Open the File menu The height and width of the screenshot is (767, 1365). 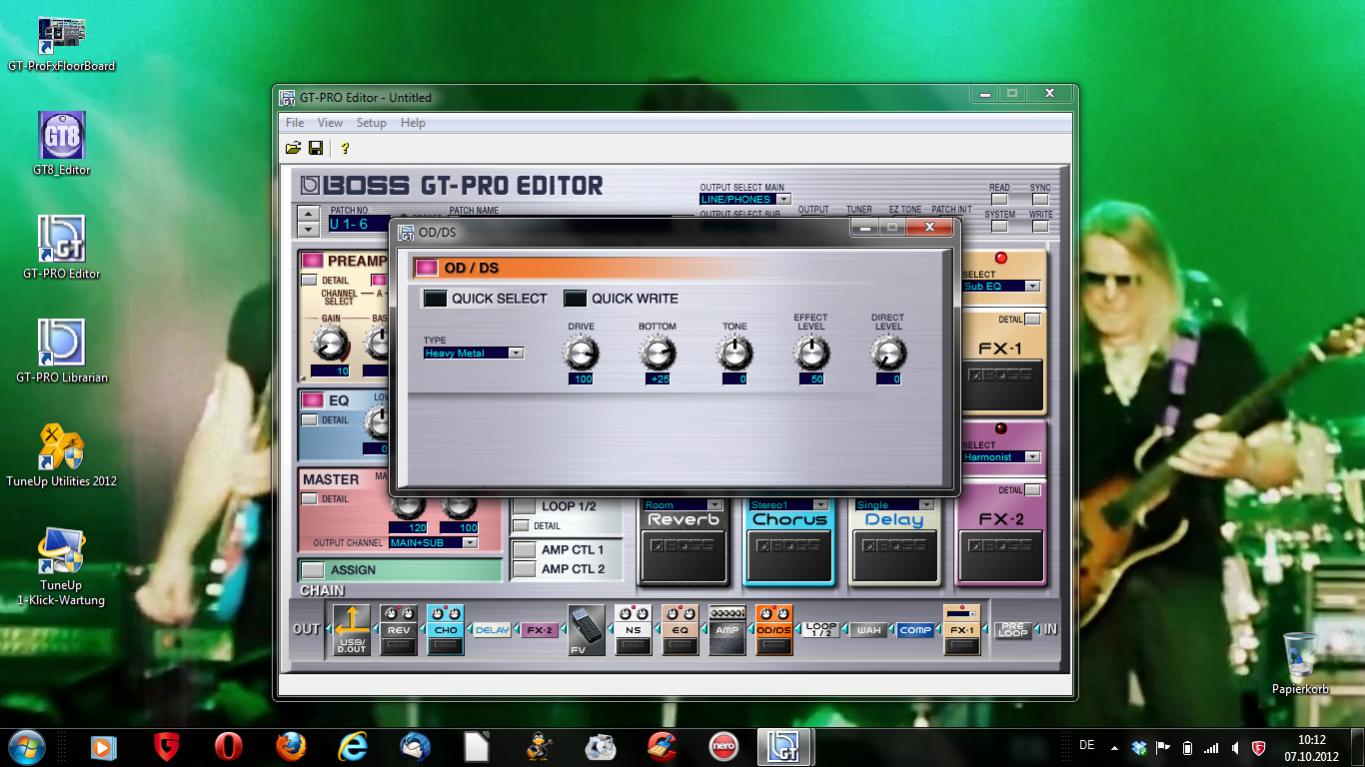pyautogui.click(x=295, y=123)
